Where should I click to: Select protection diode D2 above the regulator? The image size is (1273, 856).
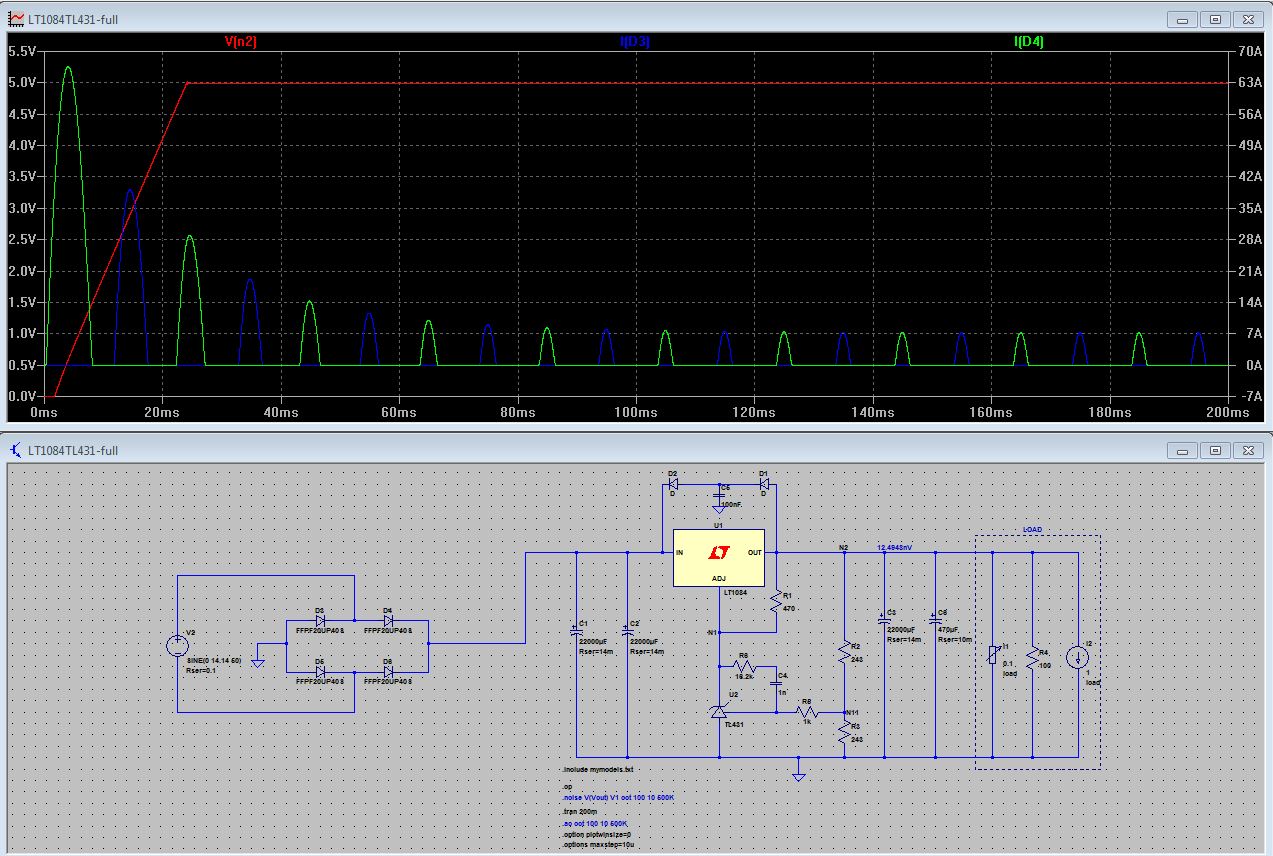coord(673,484)
